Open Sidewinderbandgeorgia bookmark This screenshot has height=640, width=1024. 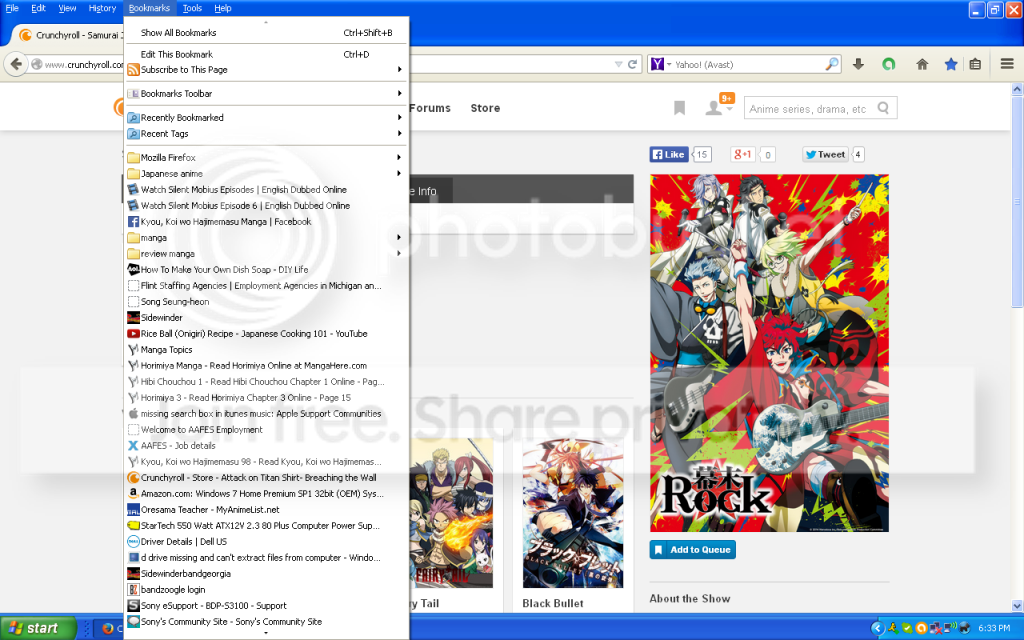pyautogui.click(x=266, y=573)
